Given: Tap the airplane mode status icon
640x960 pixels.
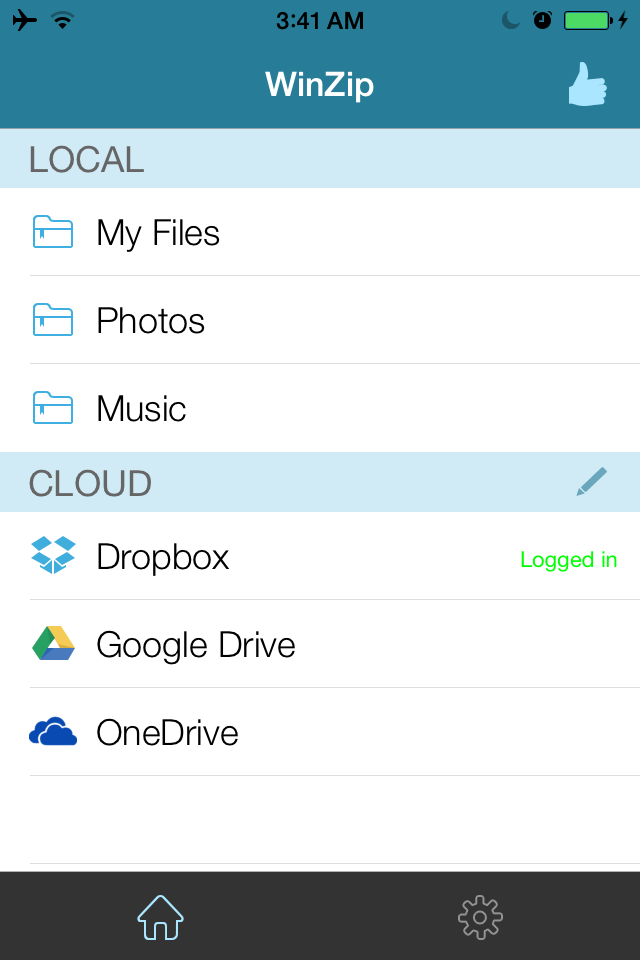Looking at the screenshot, I should [24, 20].
